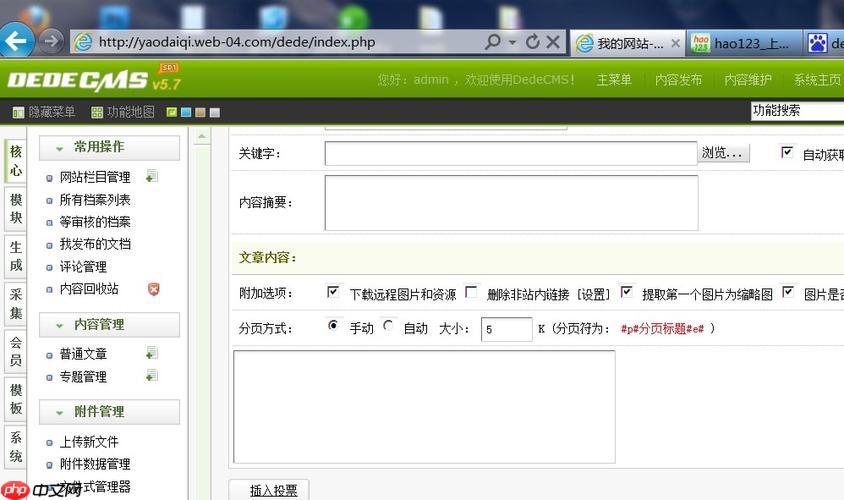Open 普通文章 list
844x500 pixels.
83,354
